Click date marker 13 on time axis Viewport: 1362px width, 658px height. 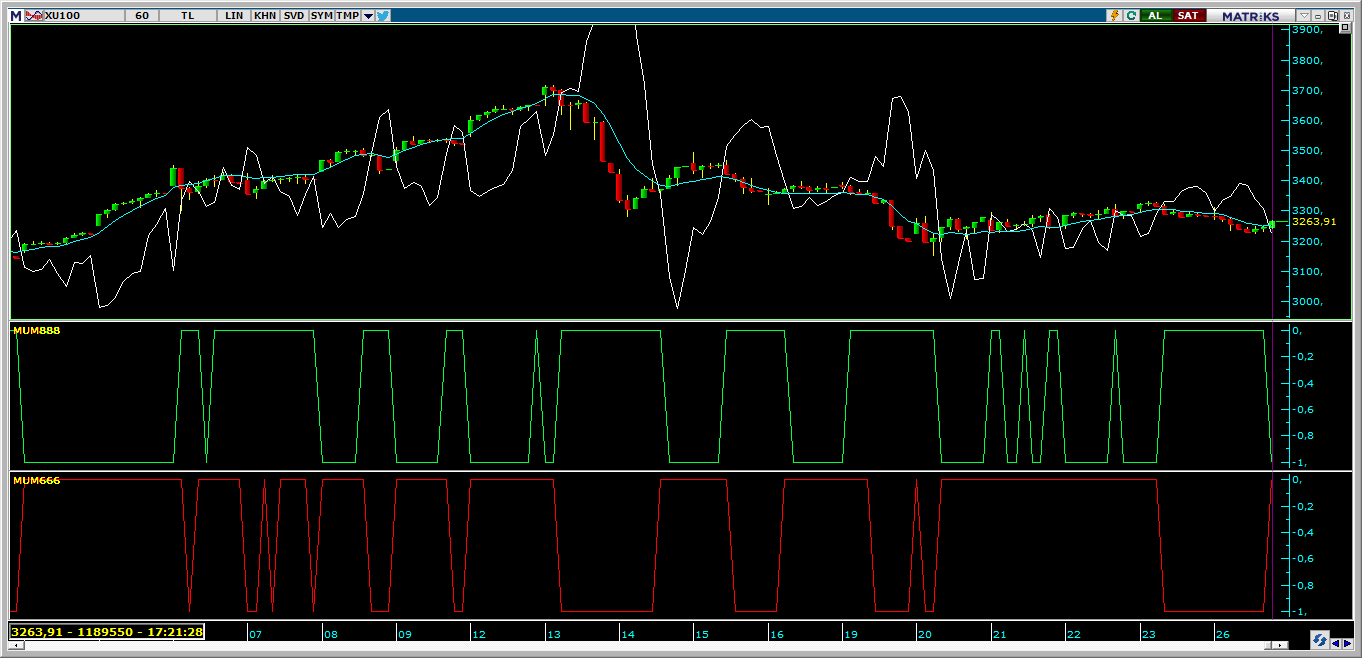click(554, 634)
